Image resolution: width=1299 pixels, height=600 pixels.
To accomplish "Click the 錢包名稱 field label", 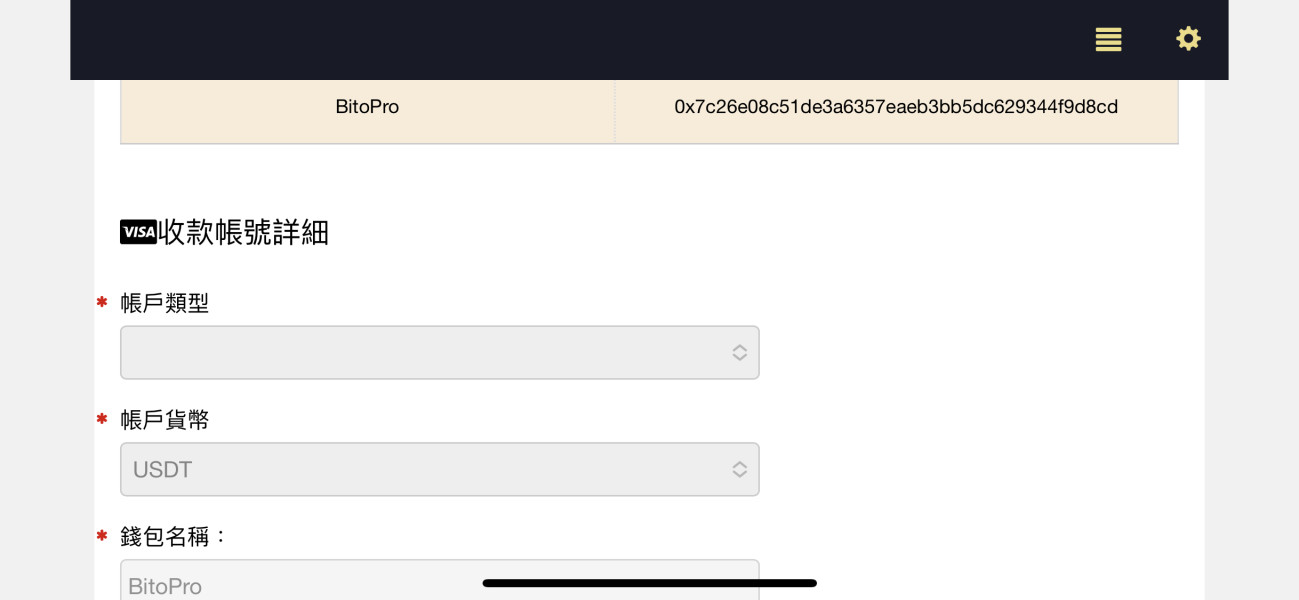I will pyautogui.click(x=174, y=537).
